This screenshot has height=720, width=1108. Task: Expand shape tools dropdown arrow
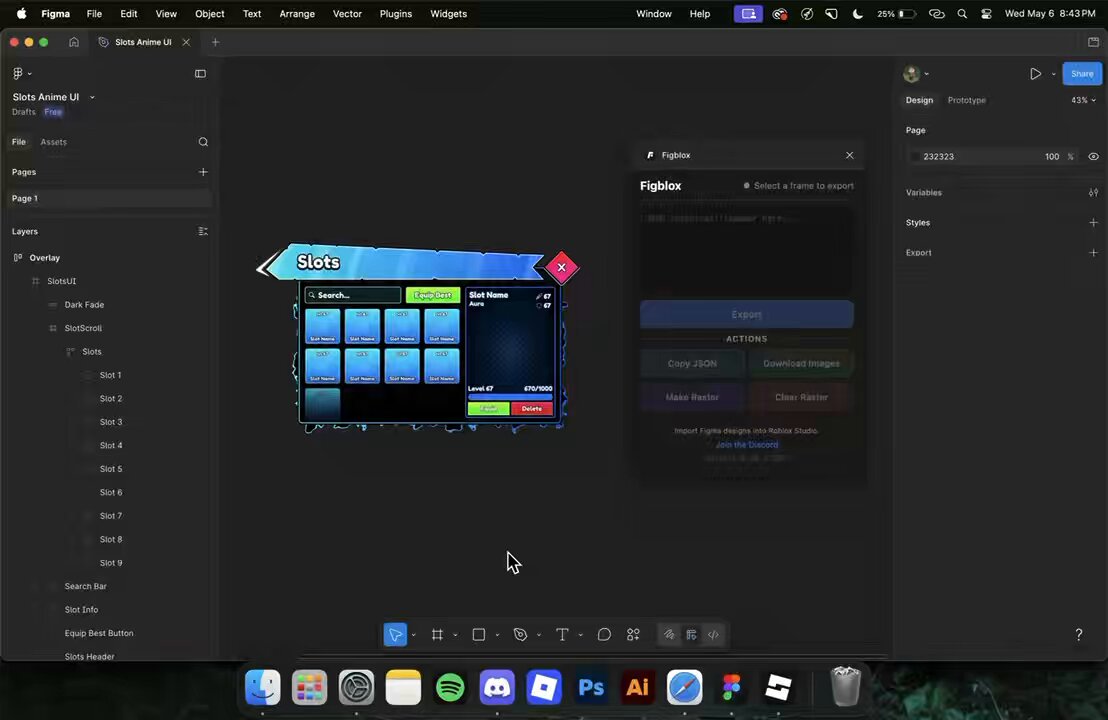pos(497,635)
